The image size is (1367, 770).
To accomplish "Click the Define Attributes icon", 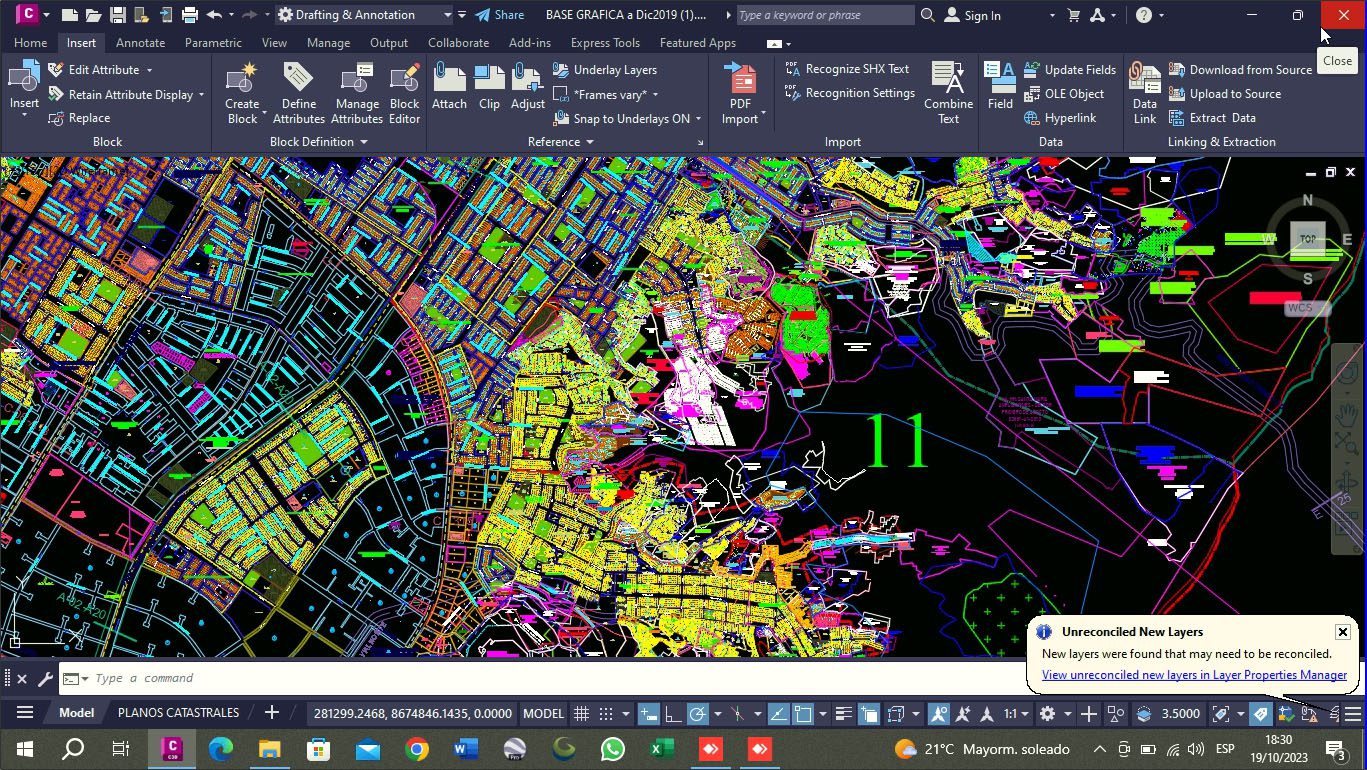I will point(298,92).
